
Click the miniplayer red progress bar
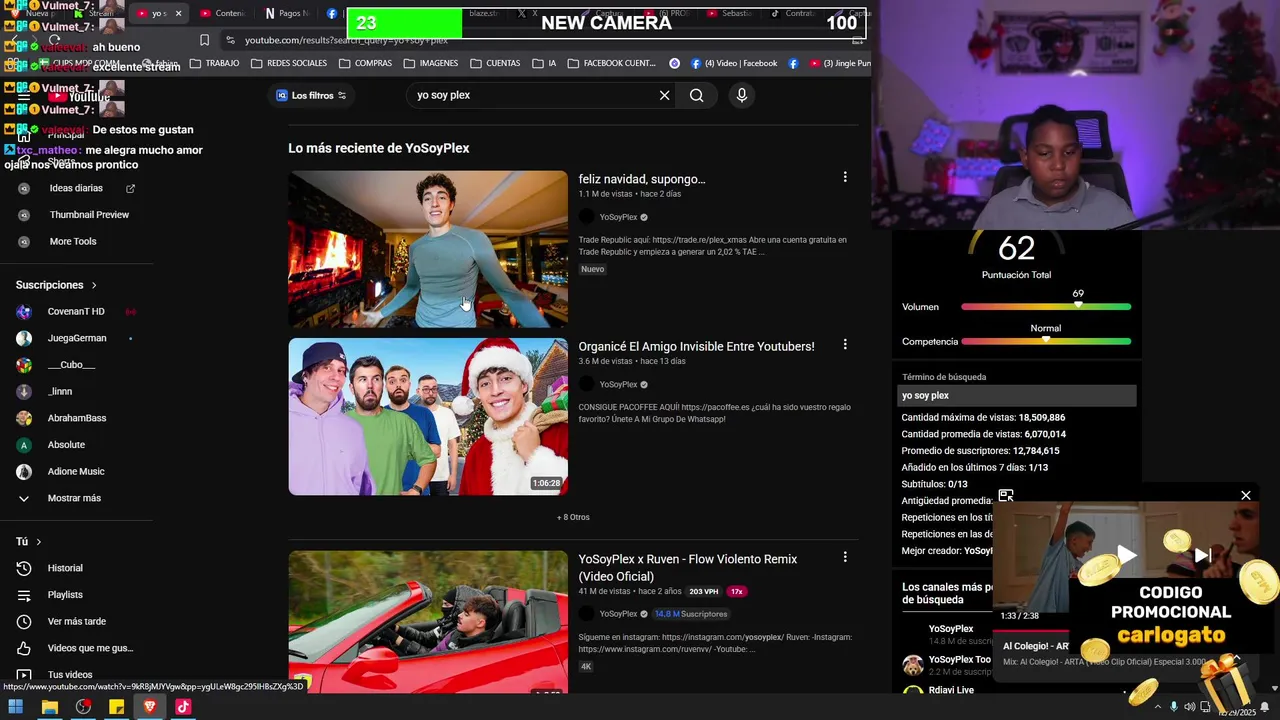1031,631
